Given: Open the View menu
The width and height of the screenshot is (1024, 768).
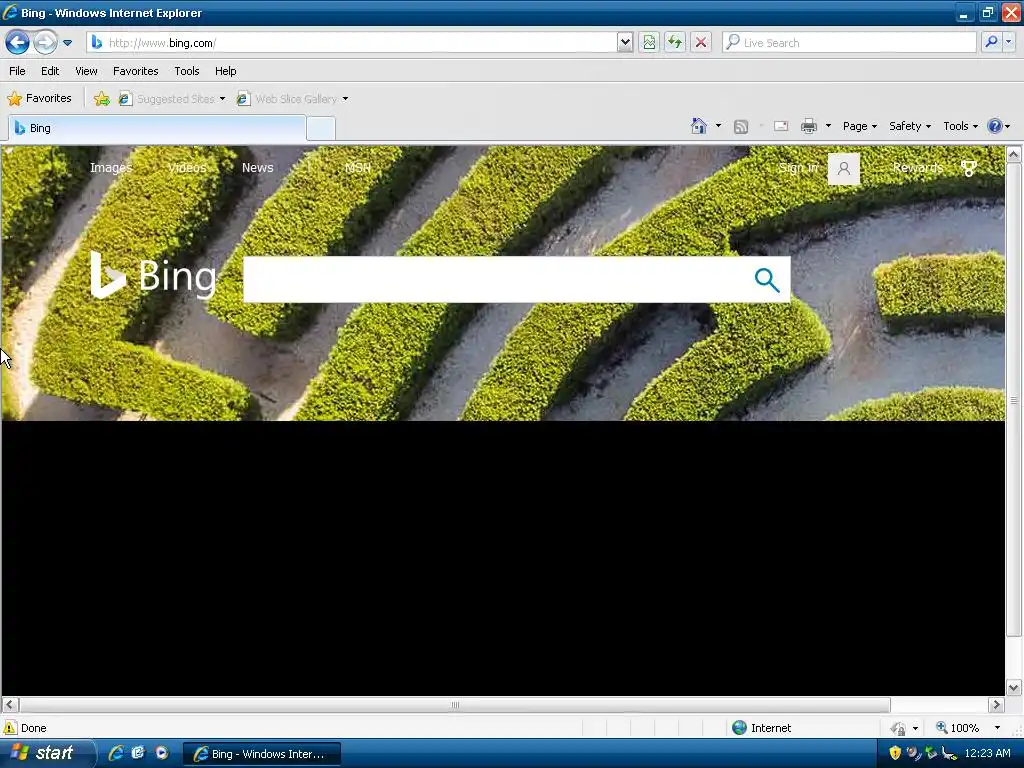Looking at the screenshot, I should (x=86, y=71).
